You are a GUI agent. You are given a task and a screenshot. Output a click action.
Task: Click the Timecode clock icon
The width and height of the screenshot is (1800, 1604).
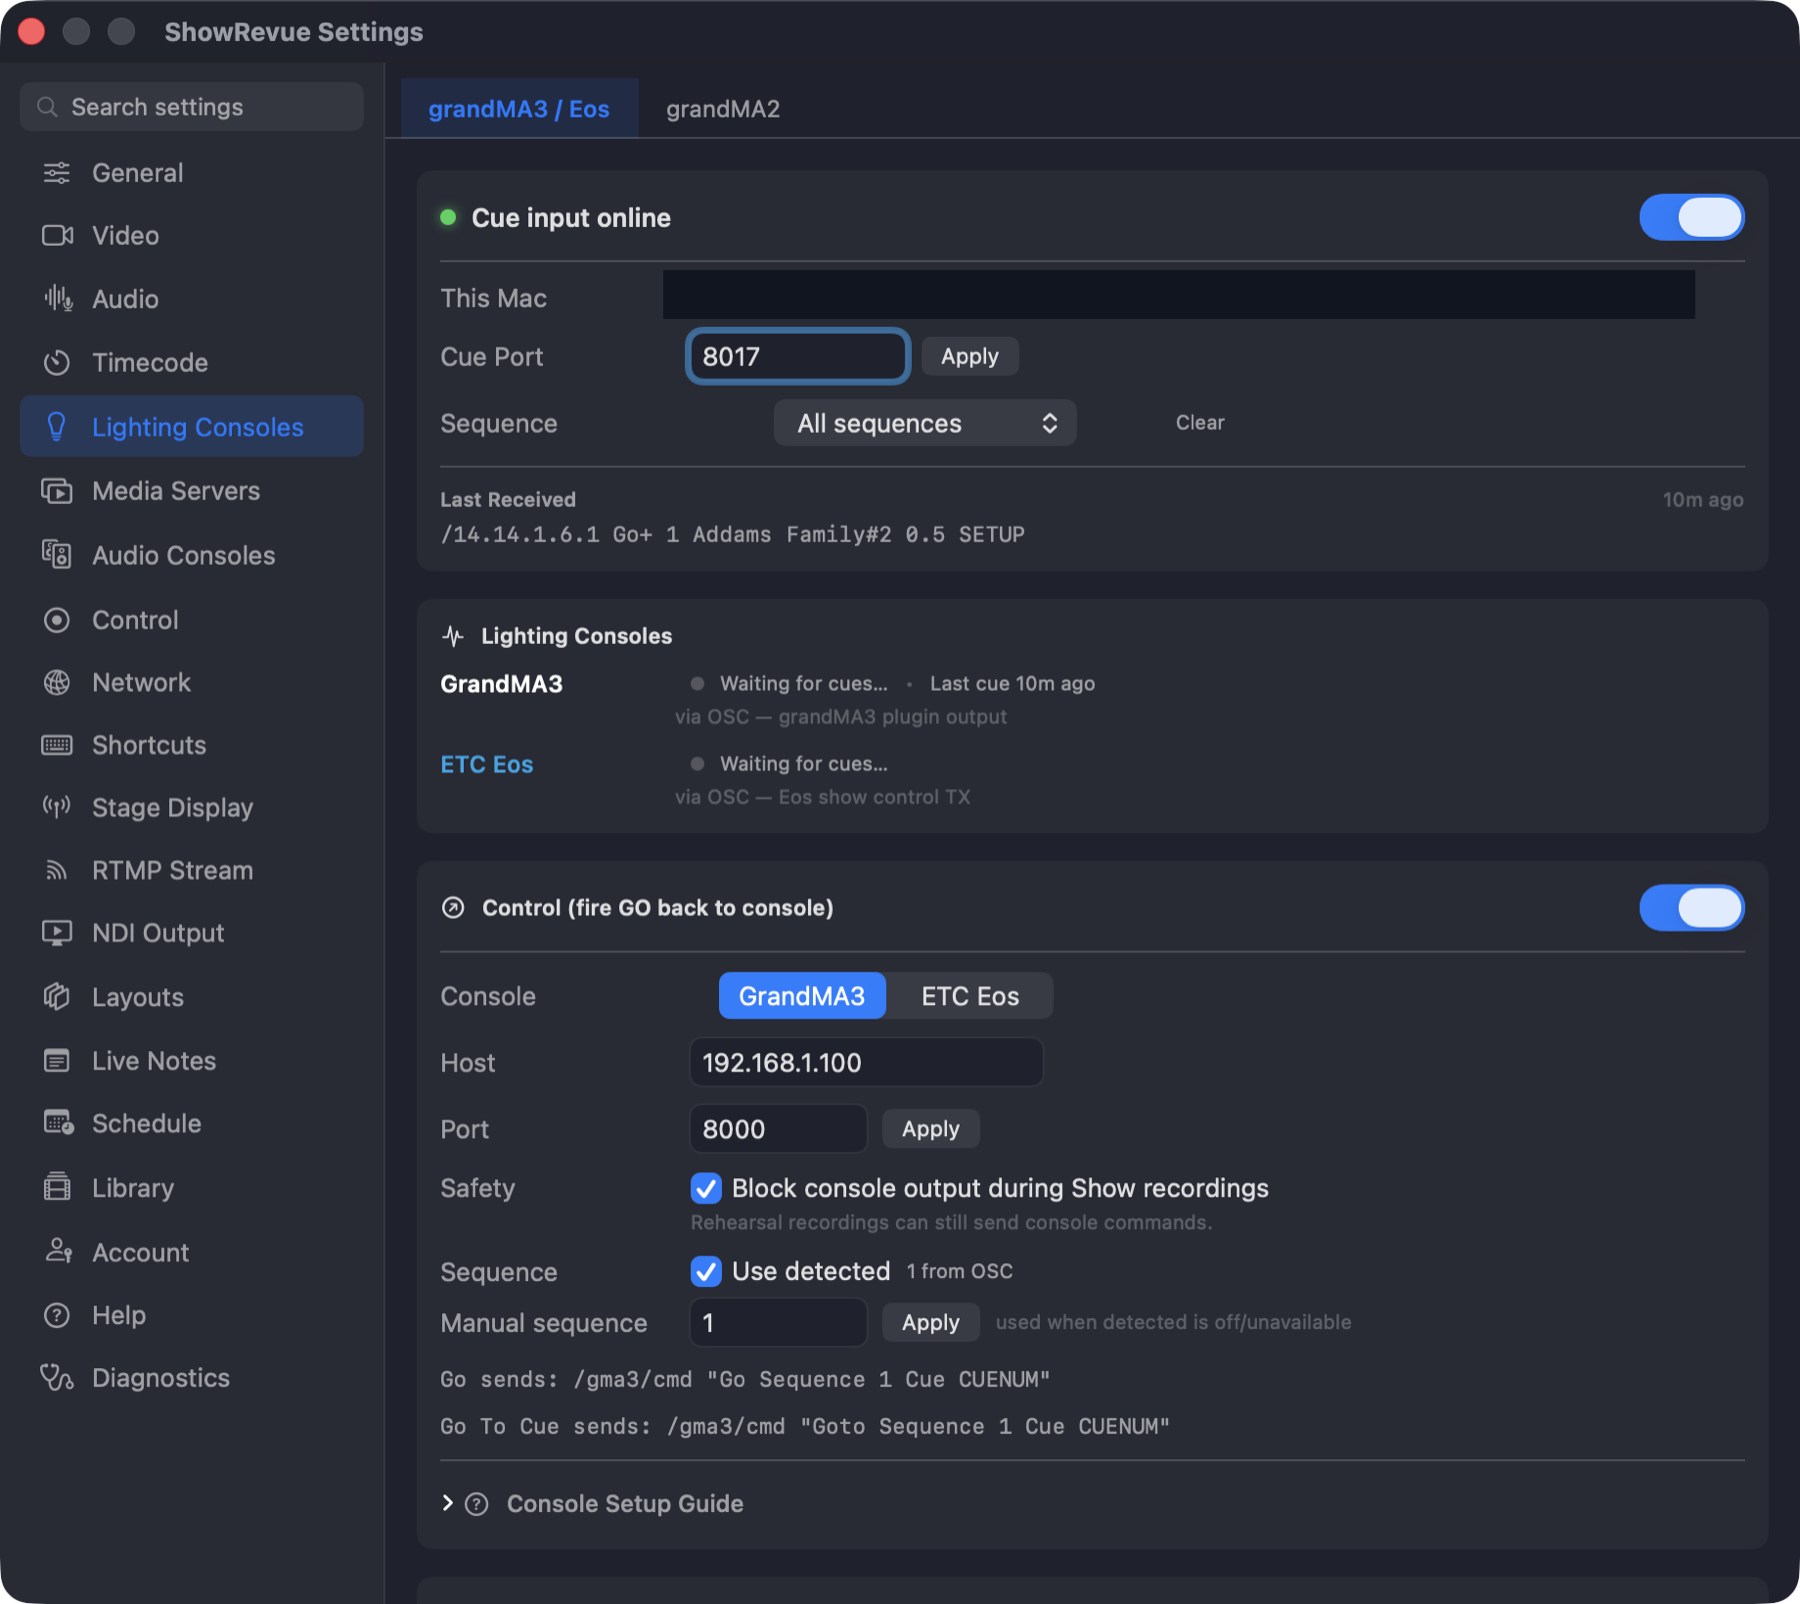tap(57, 362)
